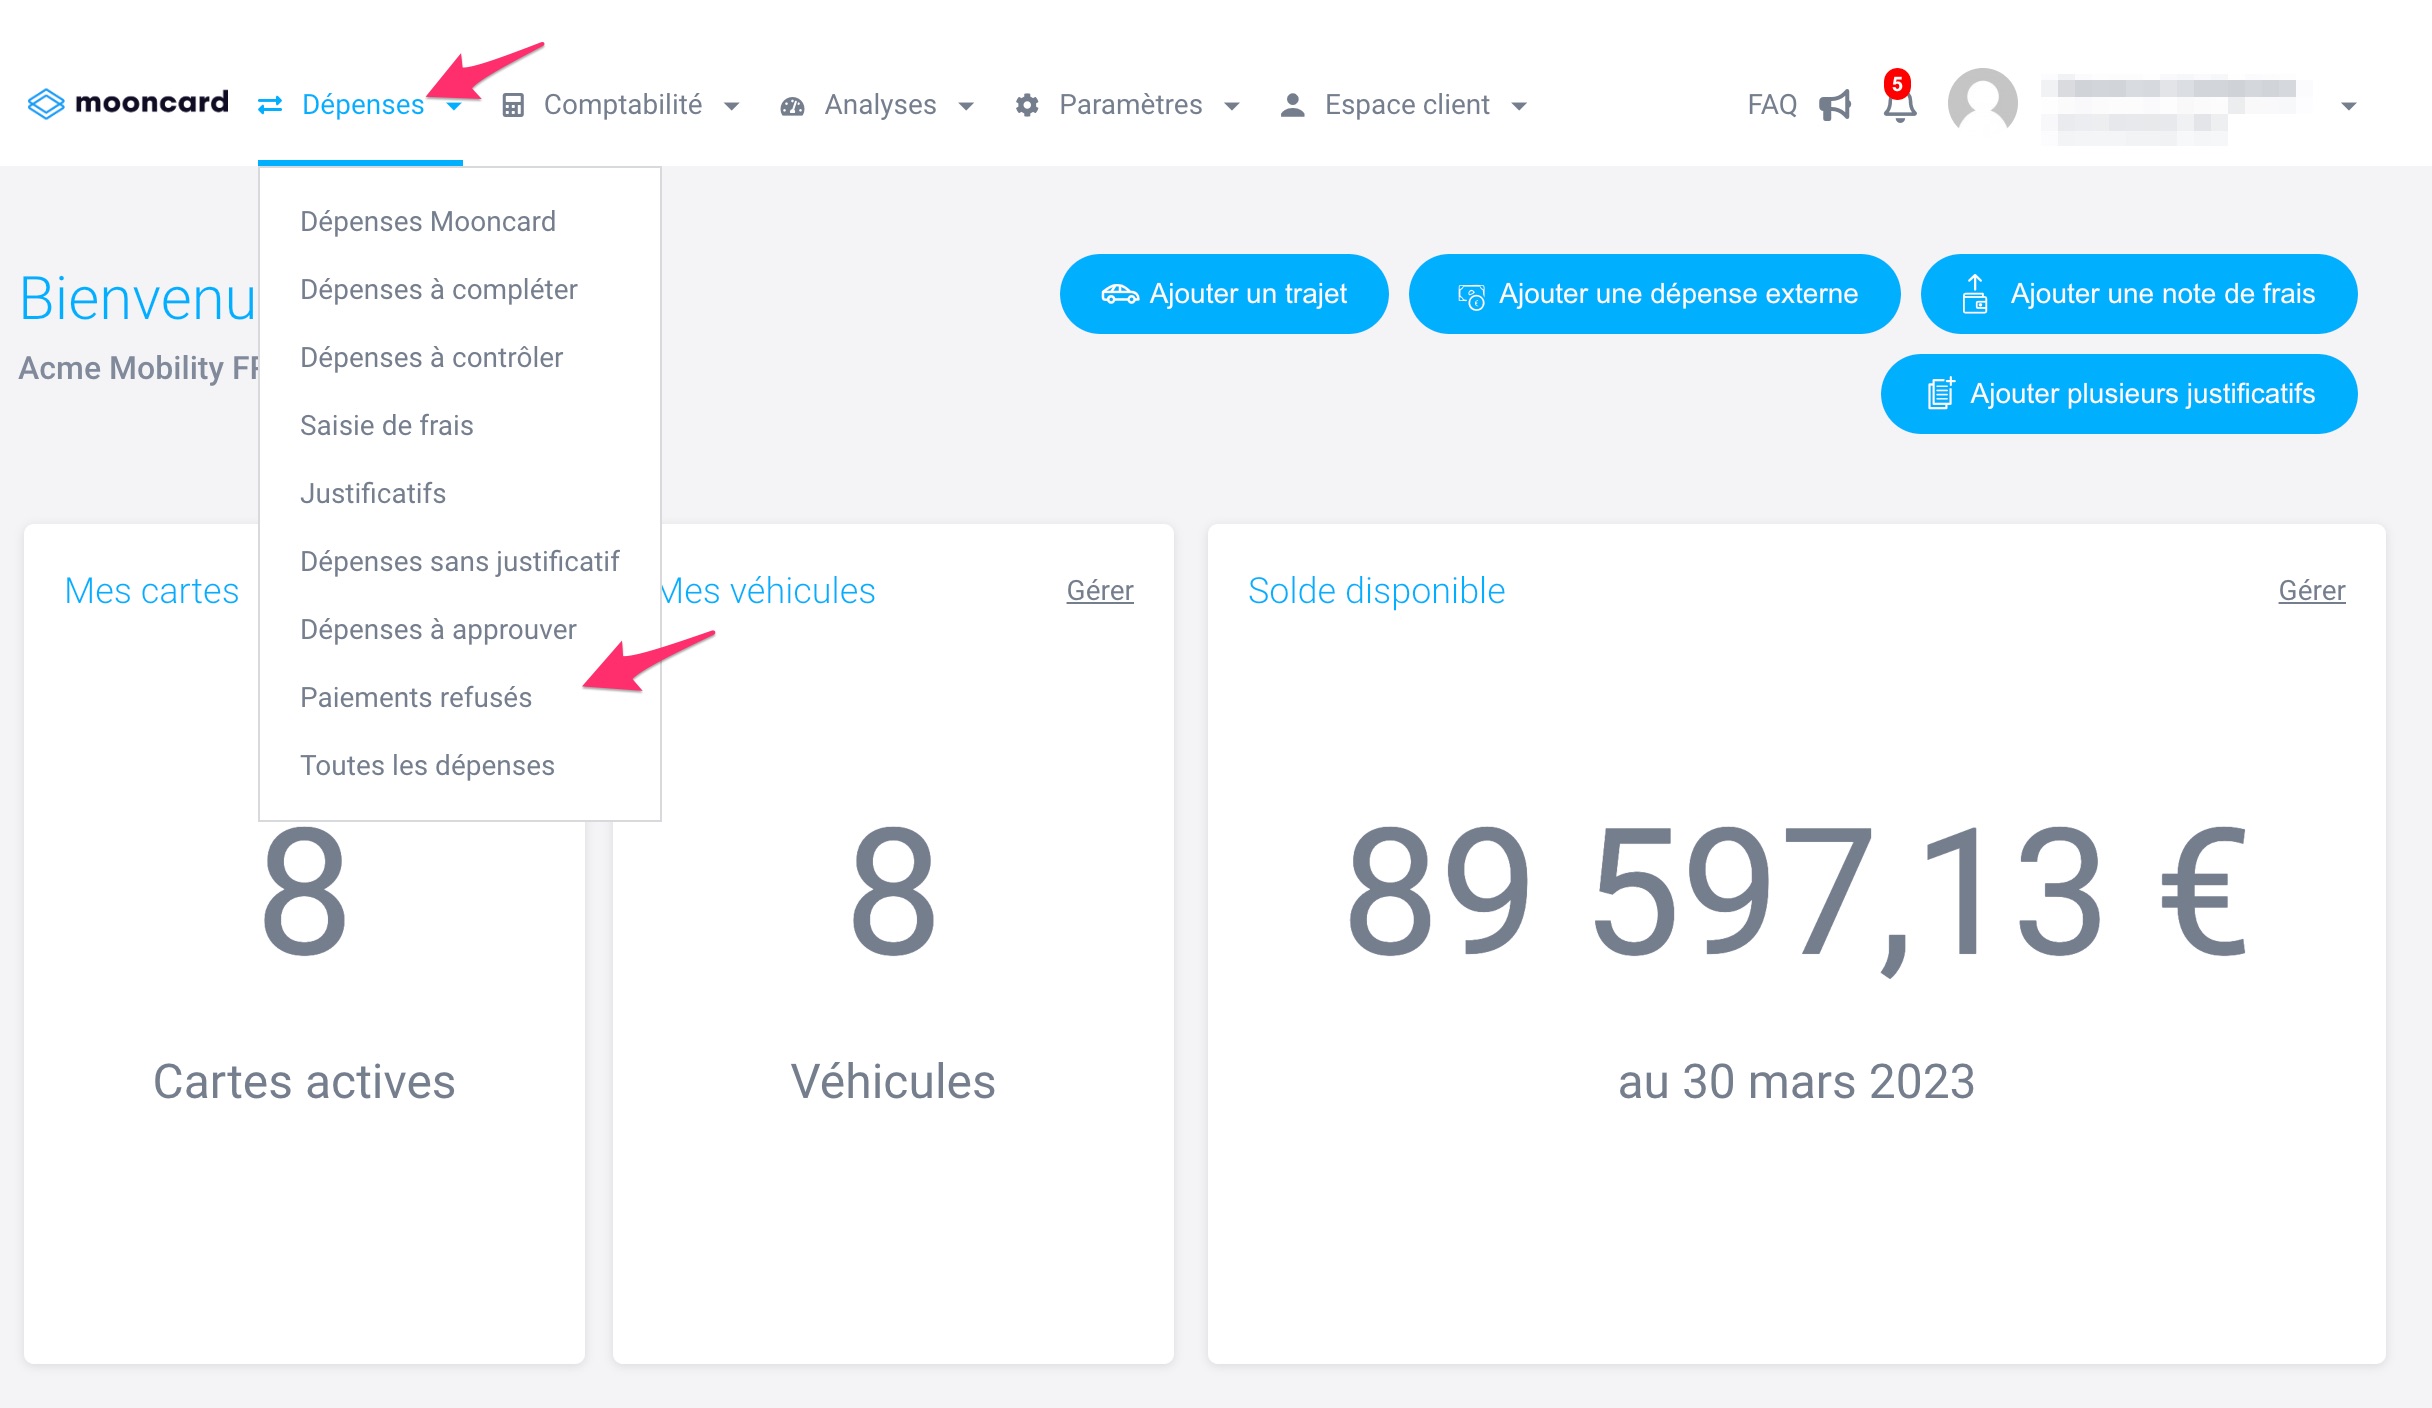Select the transfer arrows icon beside Dépenses
Image resolution: width=2432 pixels, height=1408 pixels.
coord(268,104)
